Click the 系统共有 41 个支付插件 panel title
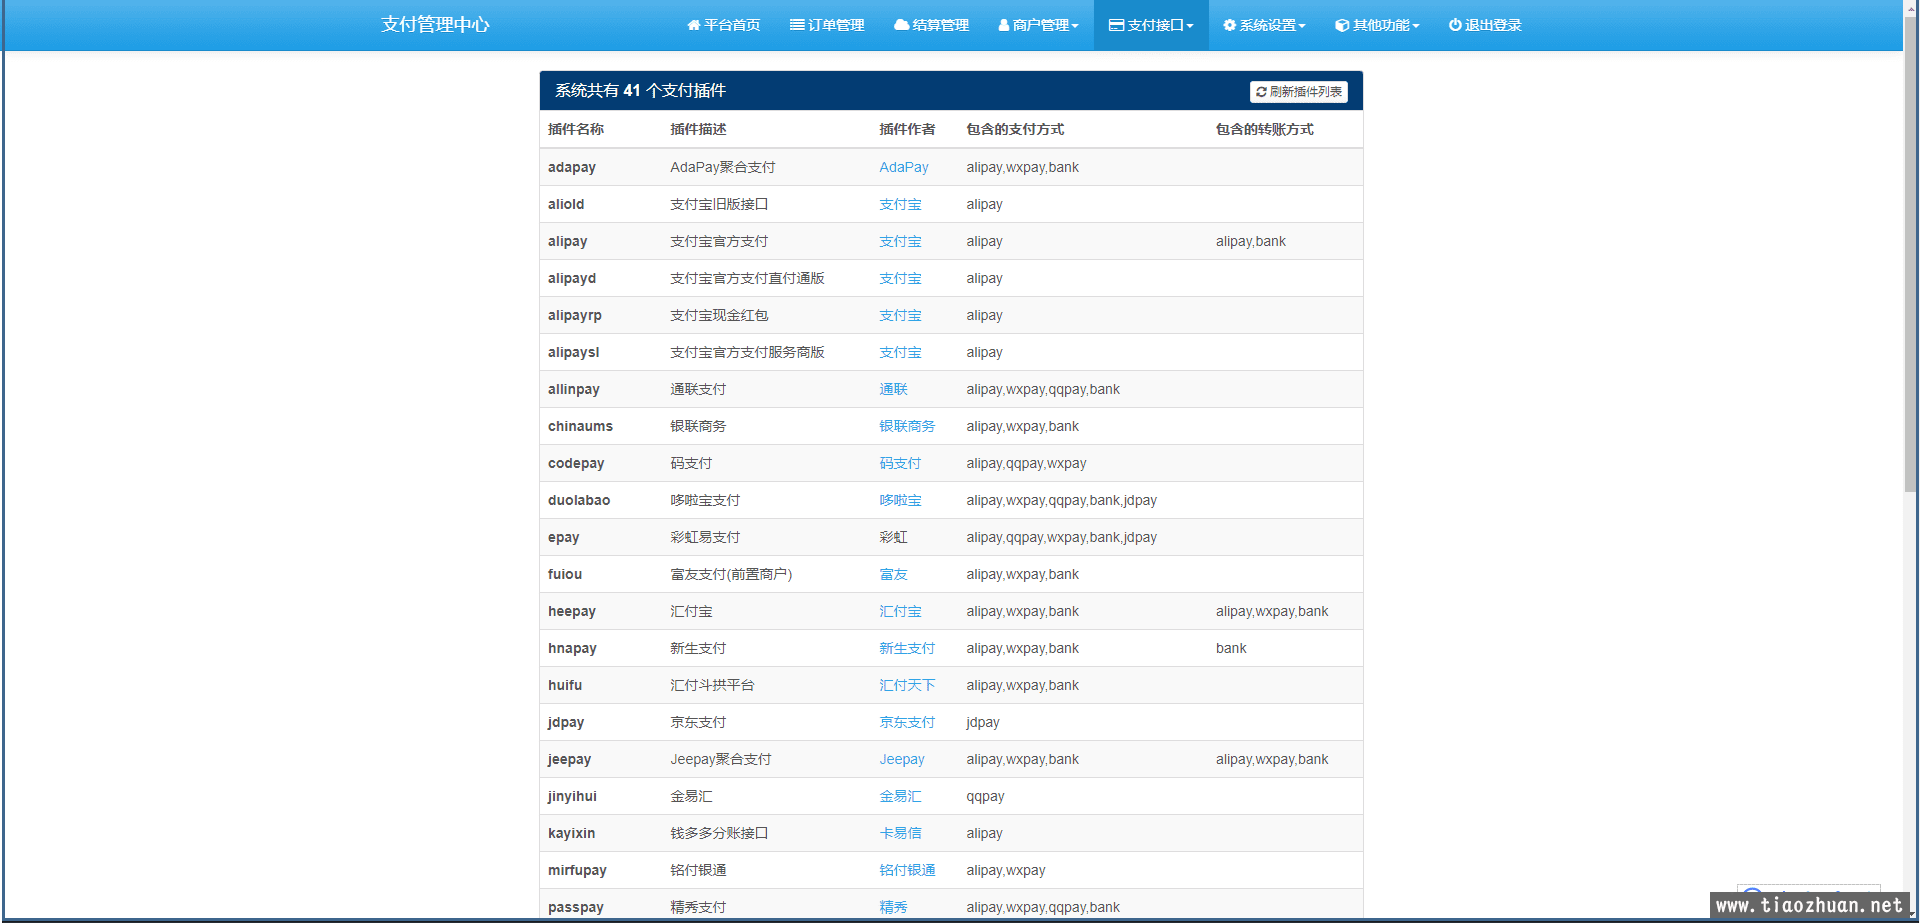Viewport: 1920px width, 923px height. point(641,90)
